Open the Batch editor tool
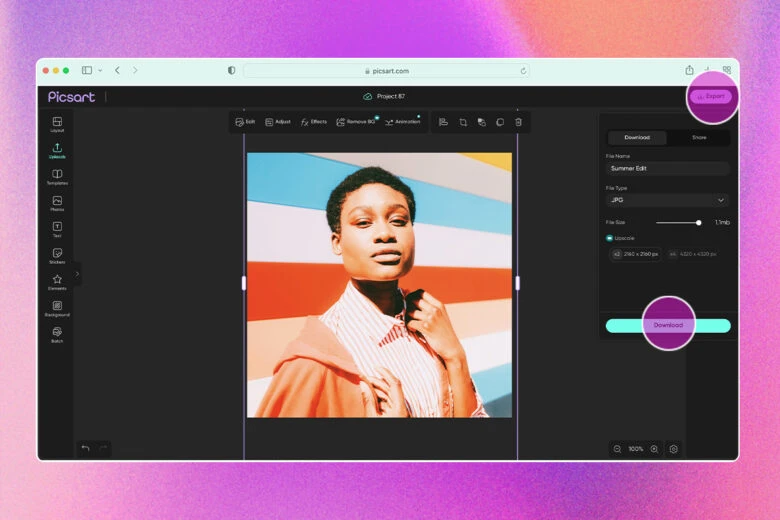 click(x=57, y=335)
